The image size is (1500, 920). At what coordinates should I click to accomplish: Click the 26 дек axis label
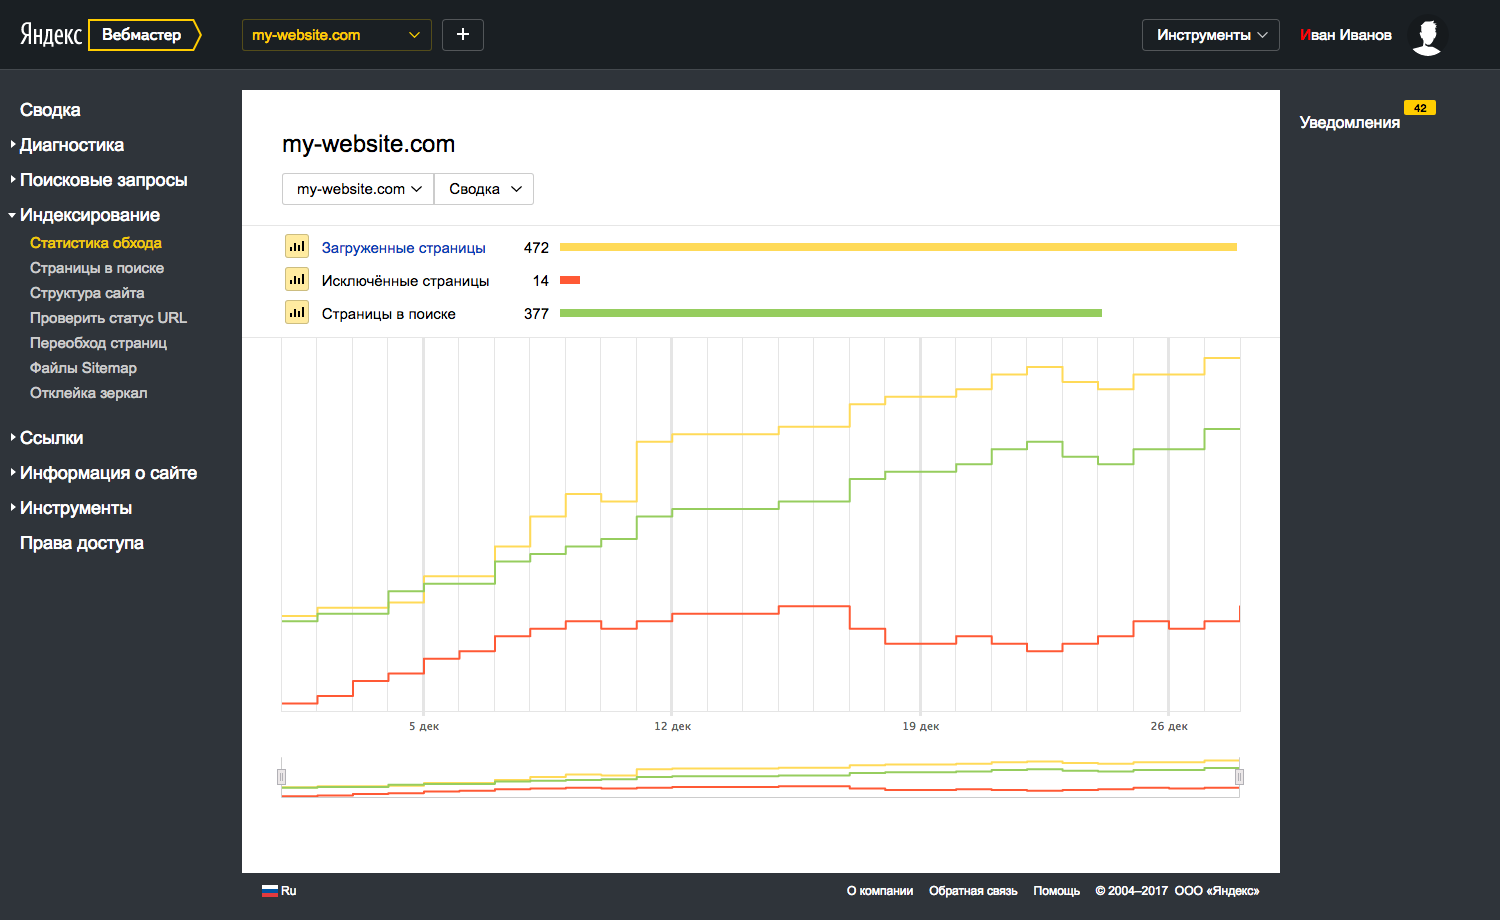click(x=1168, y=726)
